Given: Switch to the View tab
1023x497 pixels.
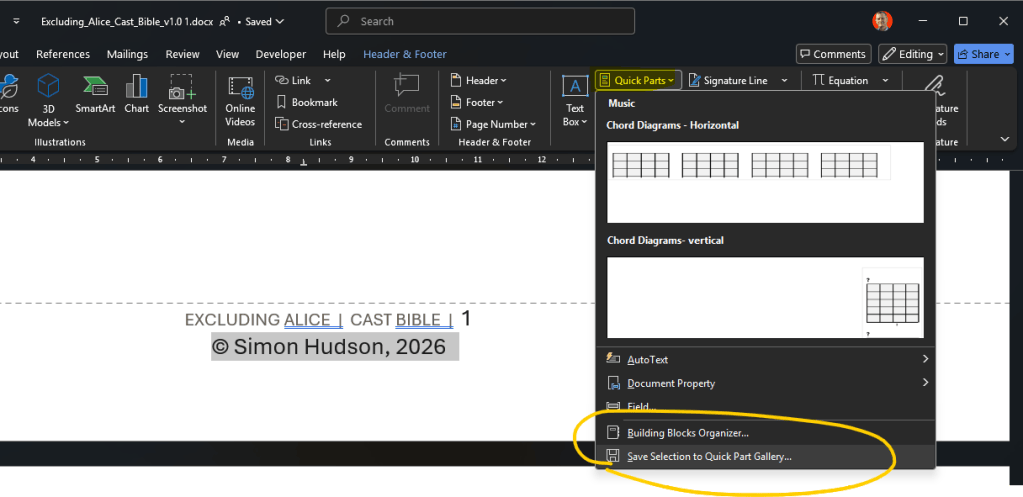Looking at the screenshot, I should pos(227,54).
